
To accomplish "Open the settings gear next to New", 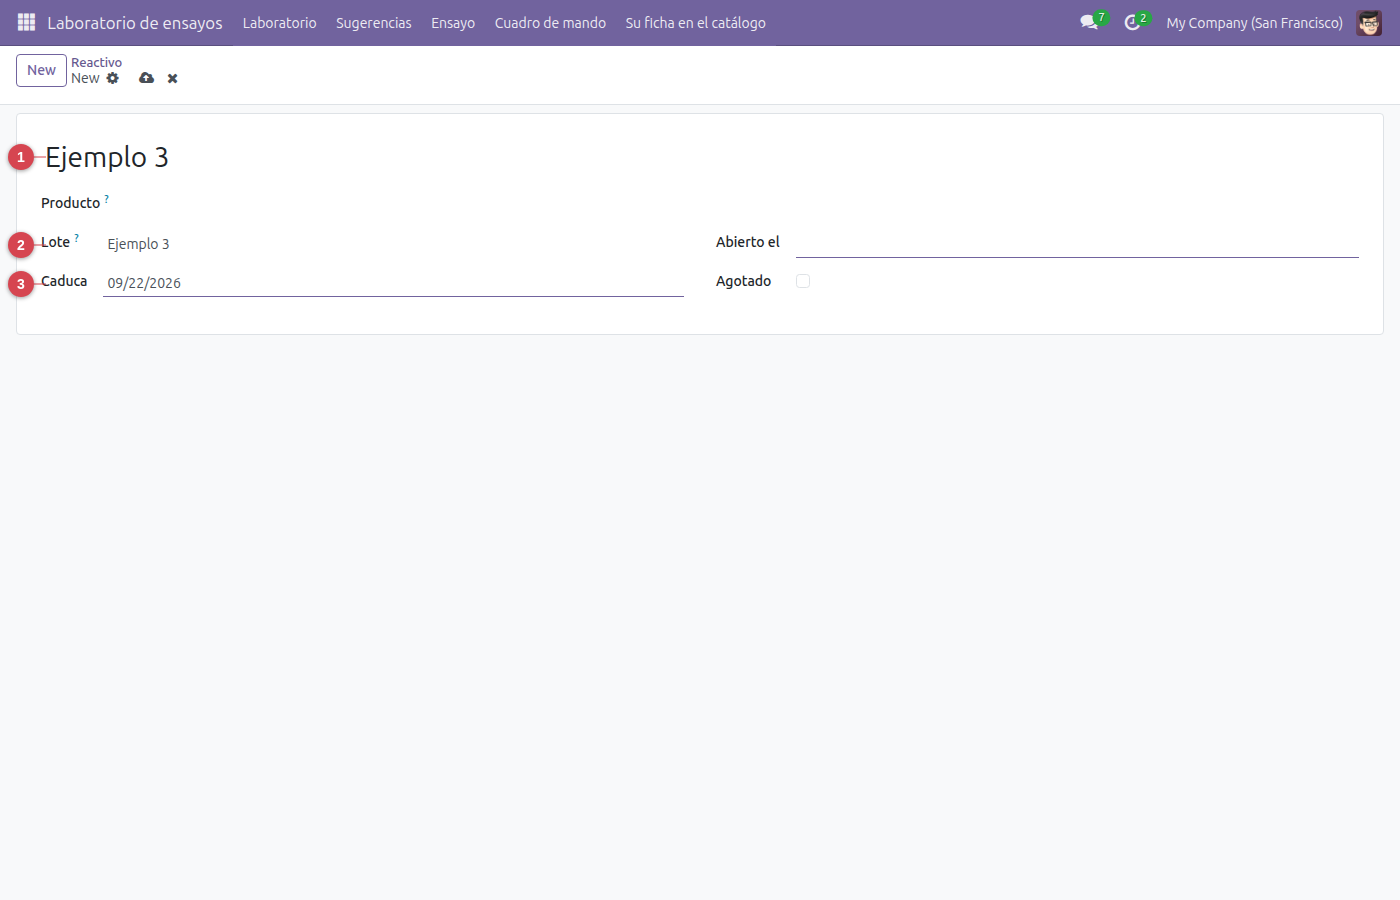I will pyautogui.click(x=113, y=78).
